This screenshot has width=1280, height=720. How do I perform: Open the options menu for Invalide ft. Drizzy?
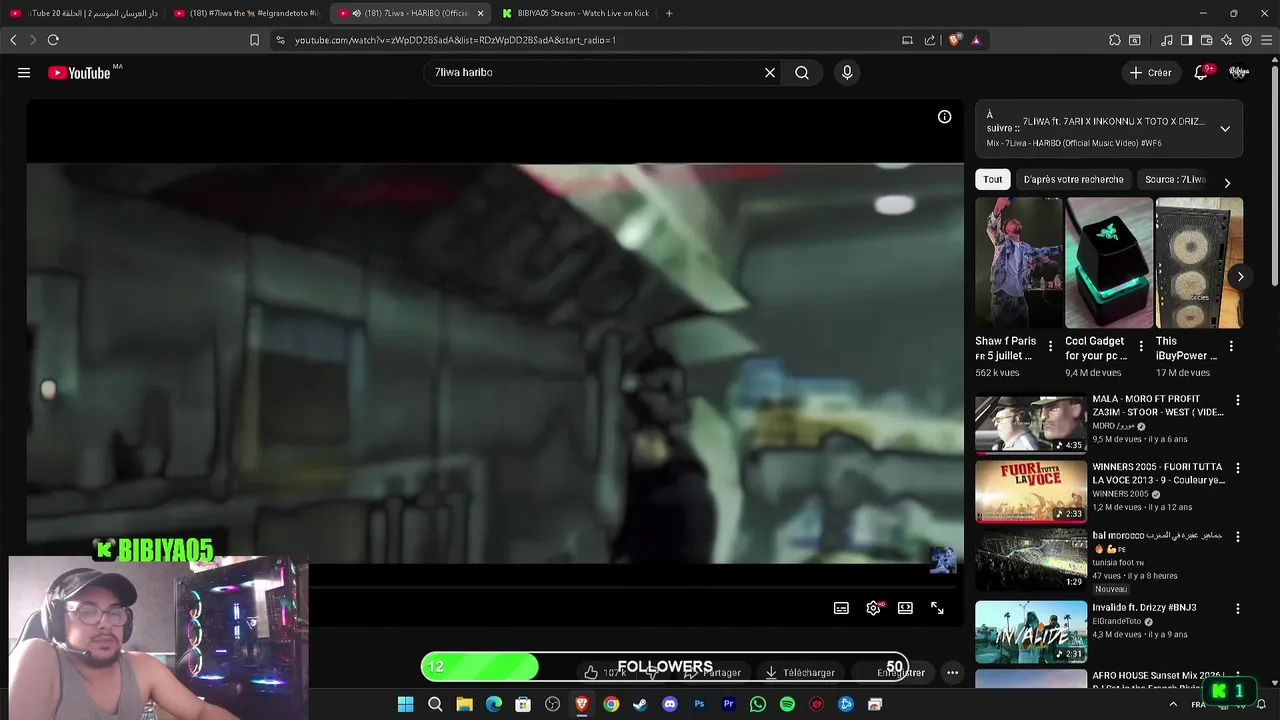click(1238, 609)
